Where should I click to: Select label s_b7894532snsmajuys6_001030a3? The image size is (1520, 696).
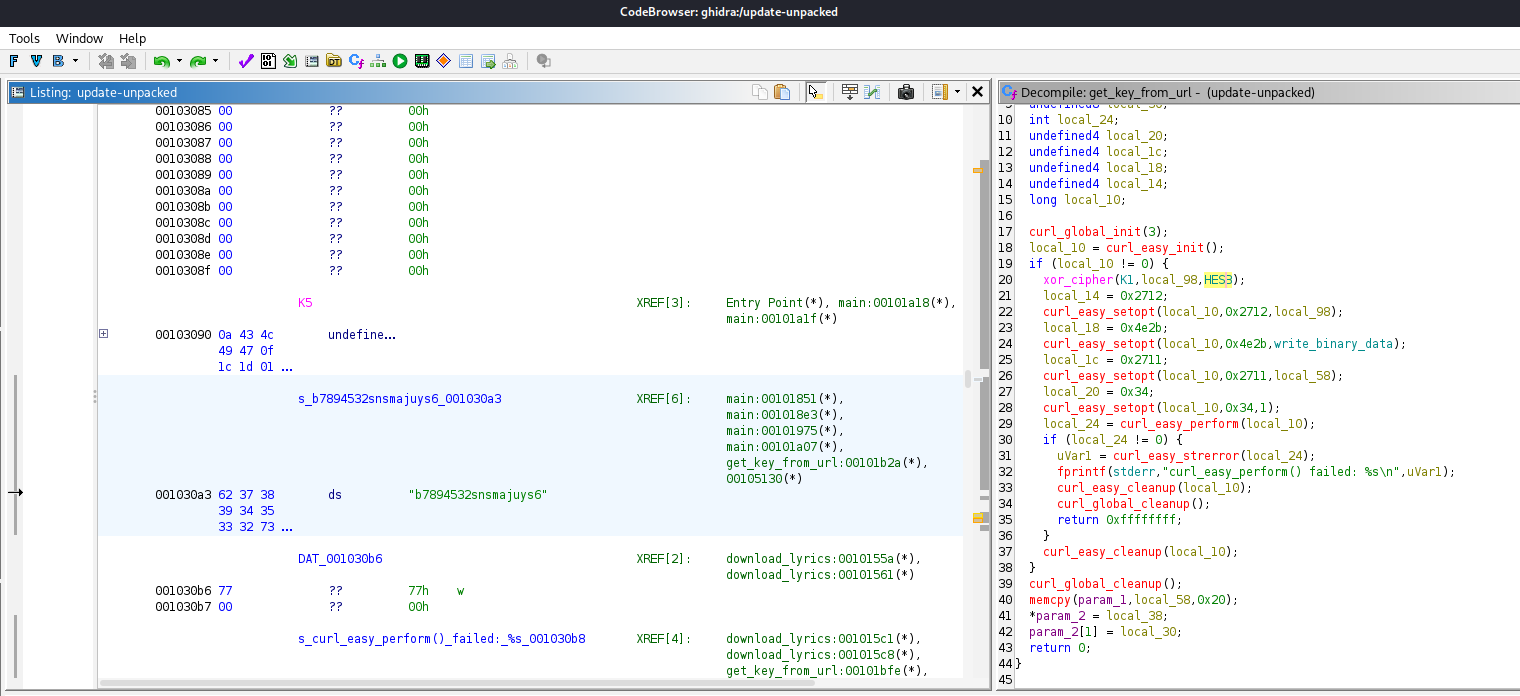(x=400, y=398)
